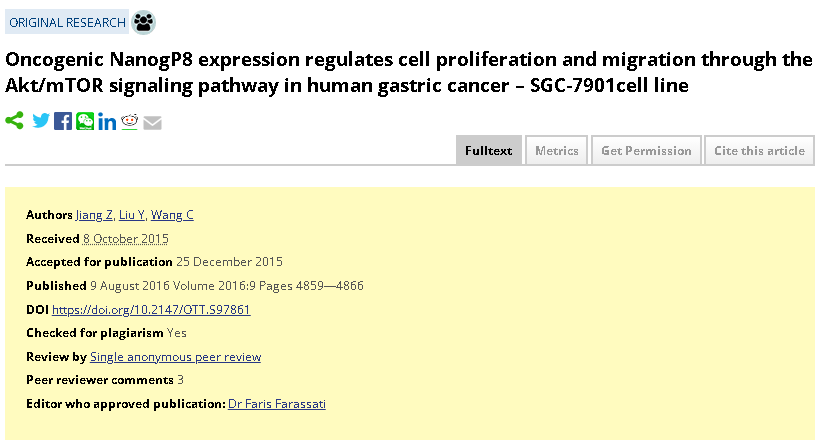The width and height of the screenshot is (819, 440).
Task: Open Single anonymous peer review link
Action: point(176,357)
